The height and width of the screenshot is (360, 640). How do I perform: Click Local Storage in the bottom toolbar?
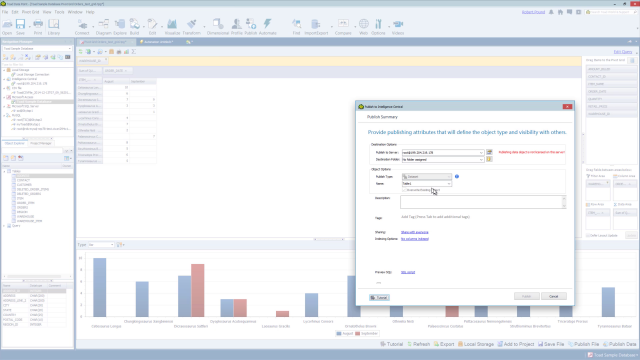pyautogui.click(x=476, y=344)
